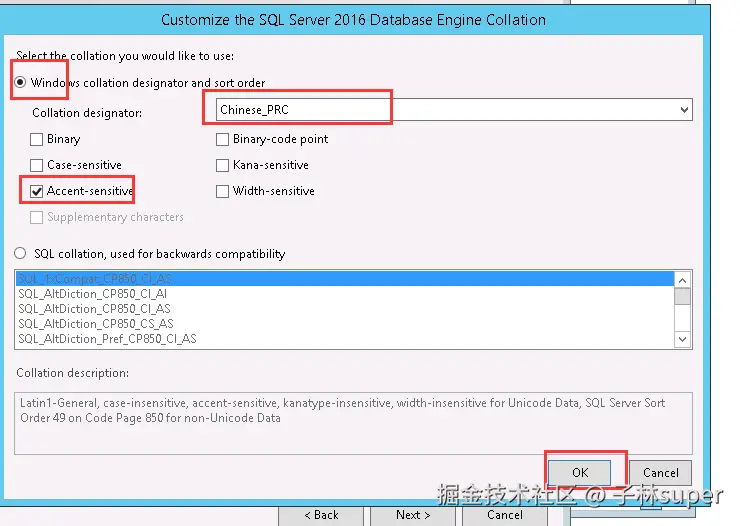Screen dimensions: 740x526
Task: Enable the Kana-sensitive checkbox
Action: tap(222, 166)
